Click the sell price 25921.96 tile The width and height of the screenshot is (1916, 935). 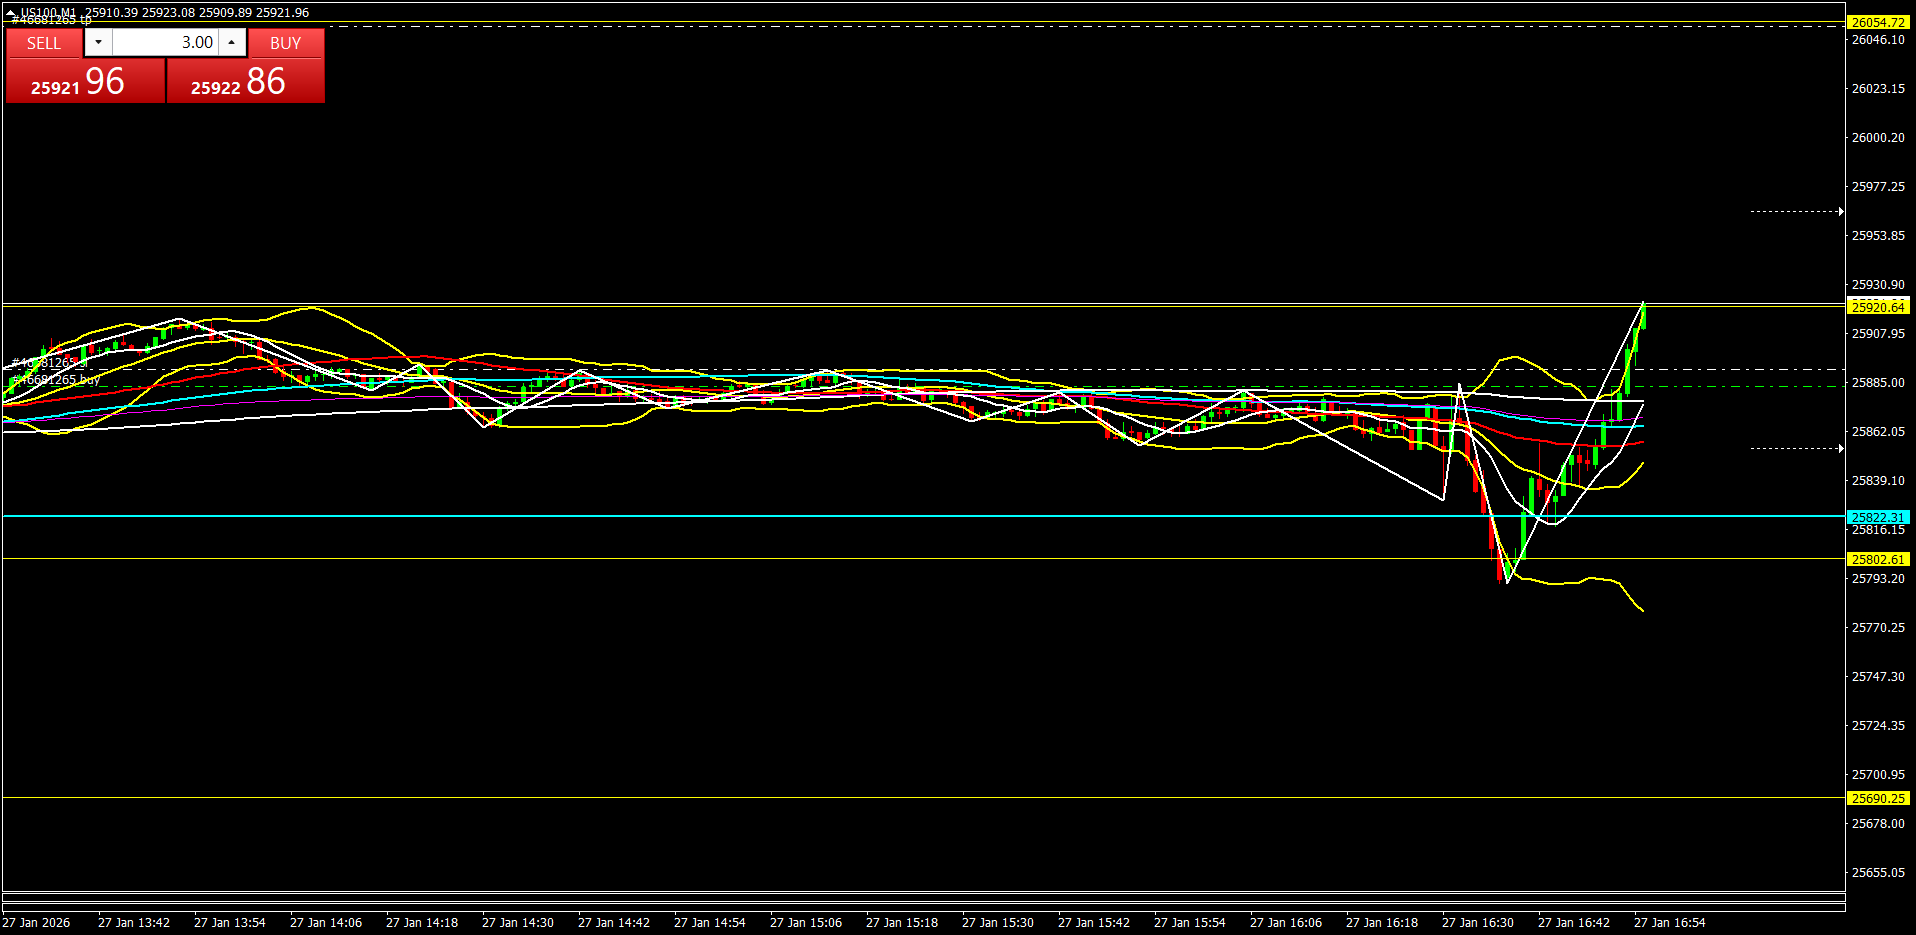85,81
